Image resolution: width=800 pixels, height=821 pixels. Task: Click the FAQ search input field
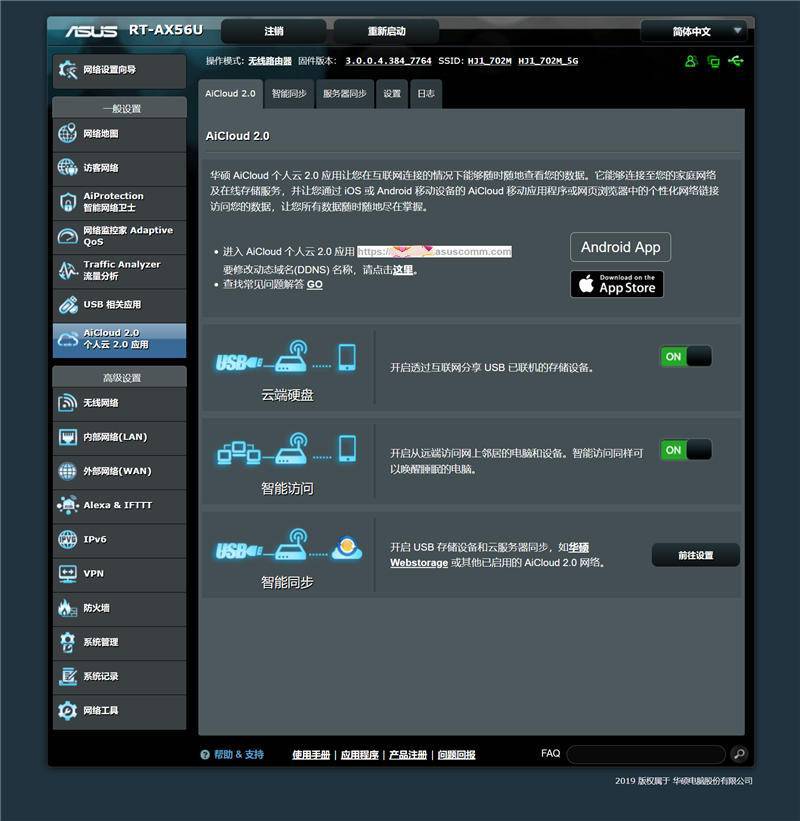[x=646, y=755]
